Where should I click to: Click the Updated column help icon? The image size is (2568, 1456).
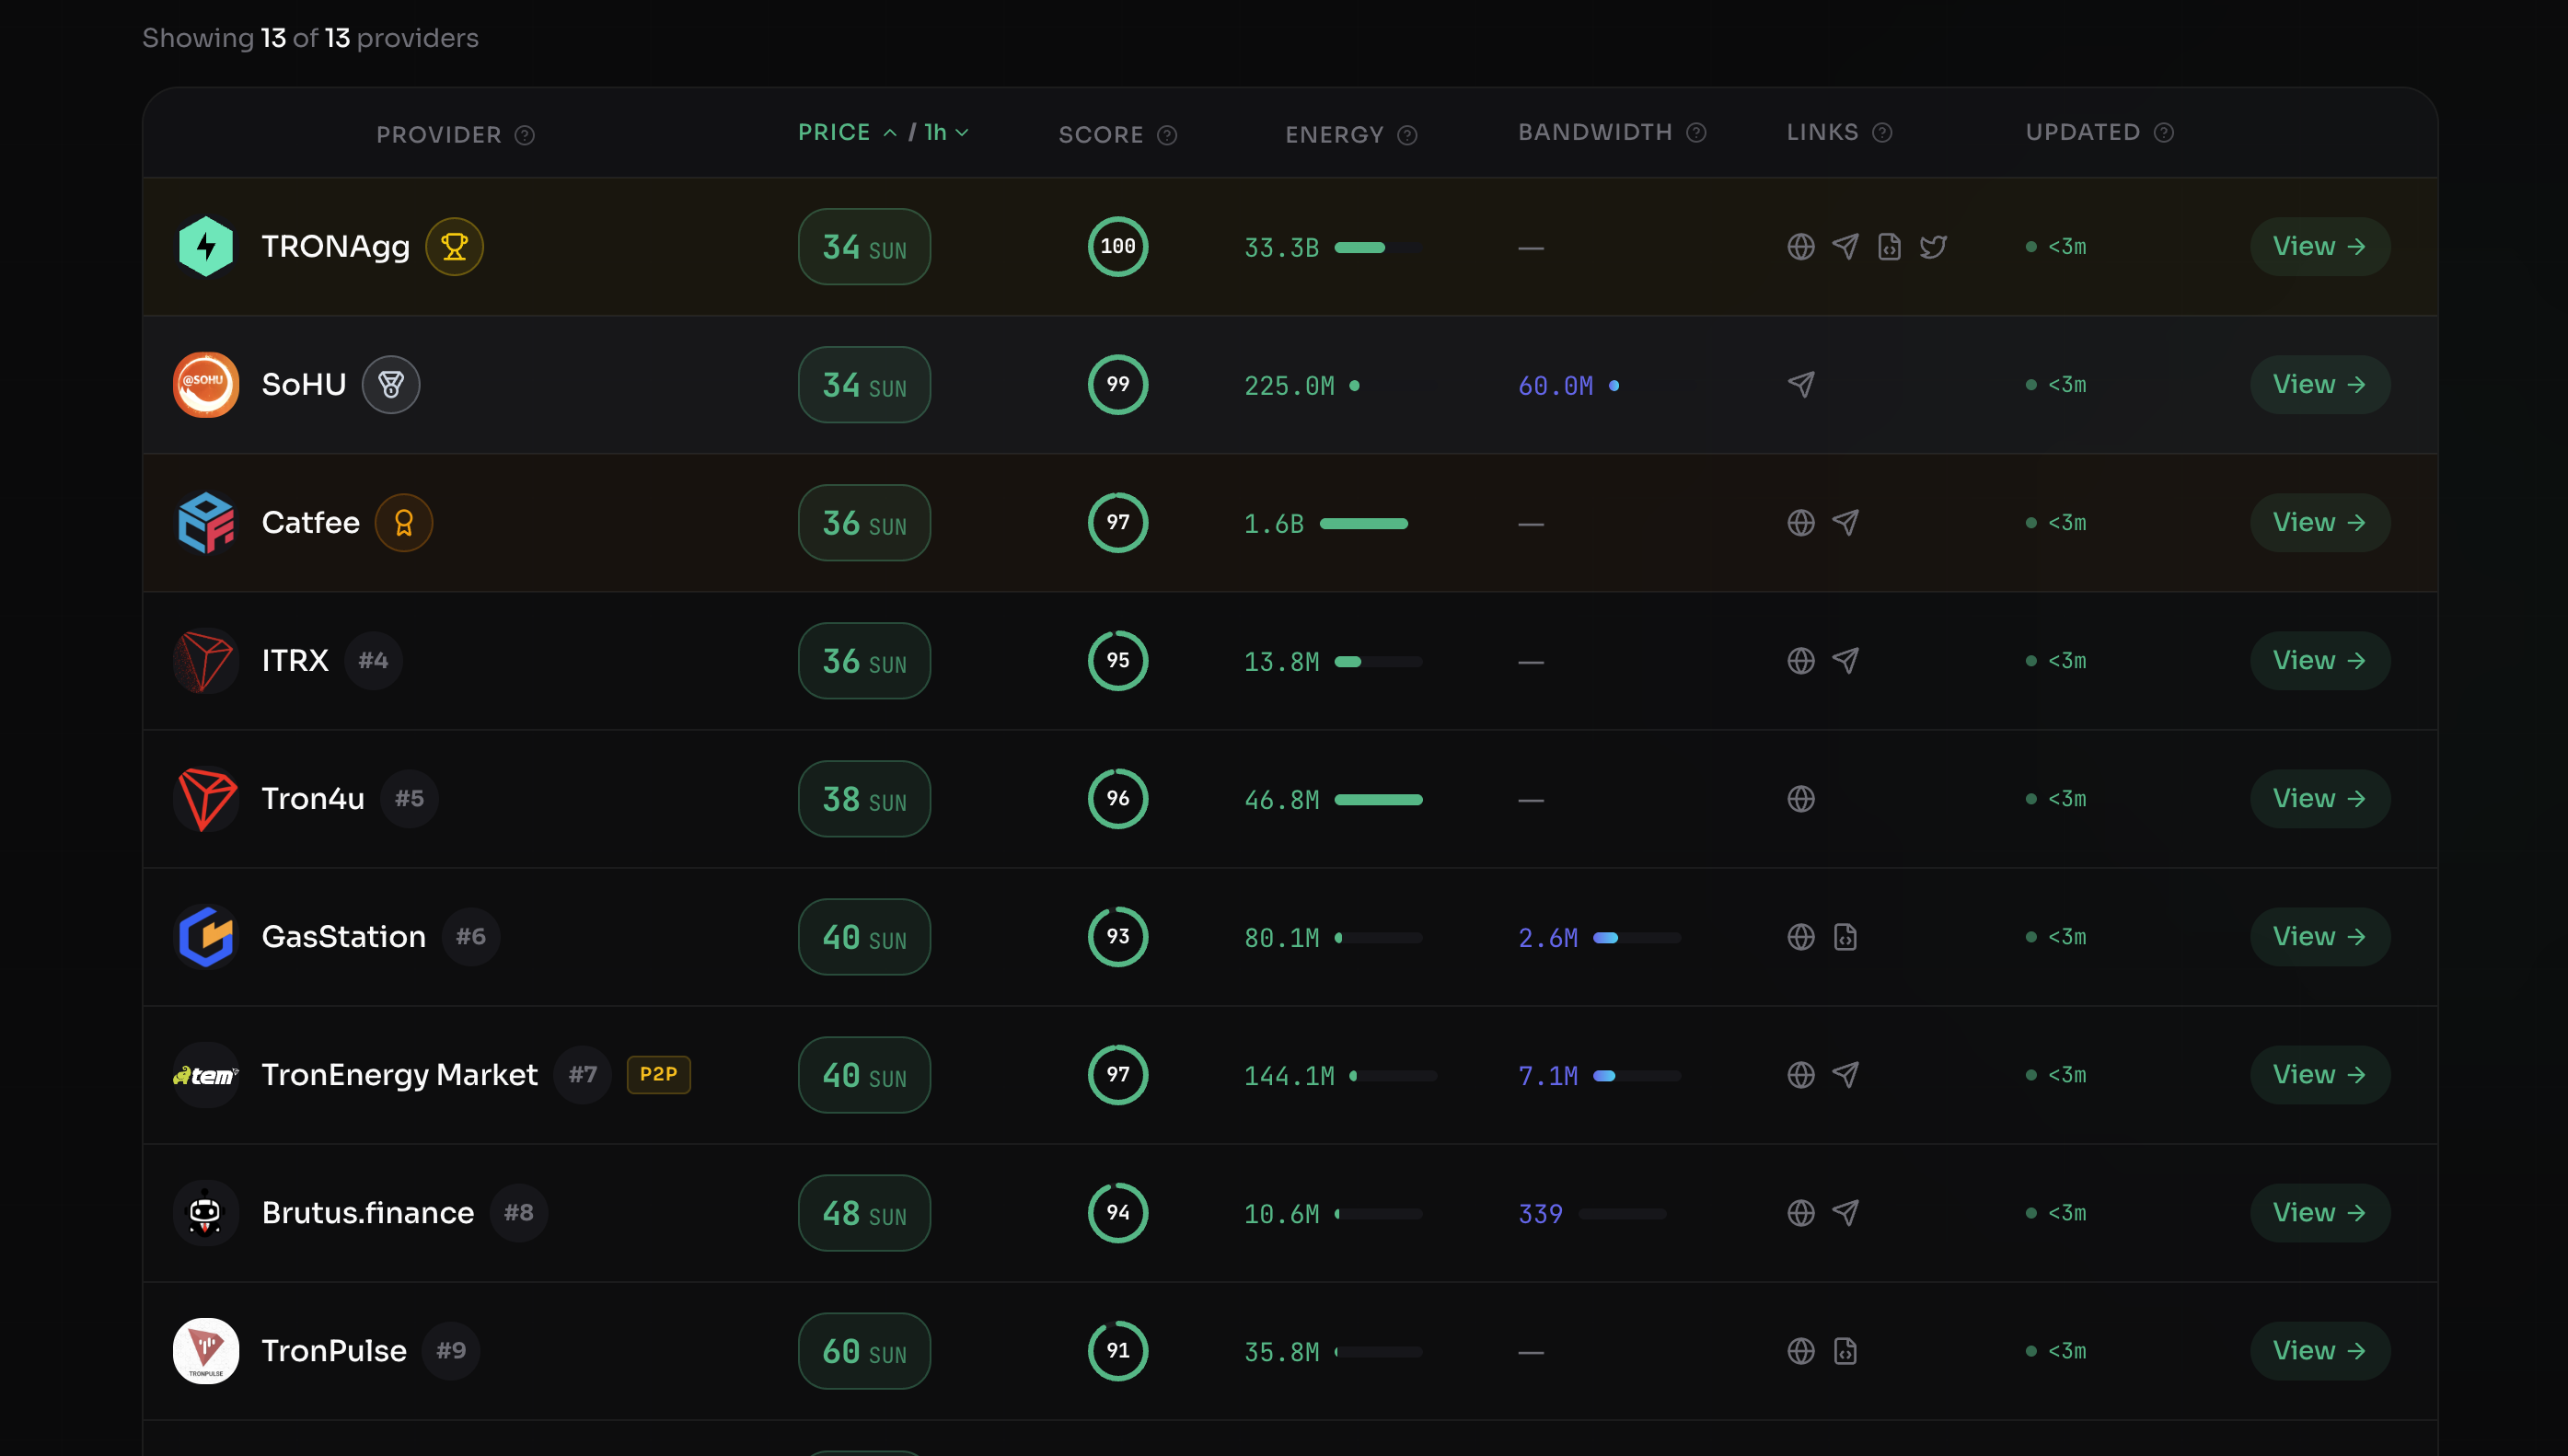click(x=2164, y=132)
